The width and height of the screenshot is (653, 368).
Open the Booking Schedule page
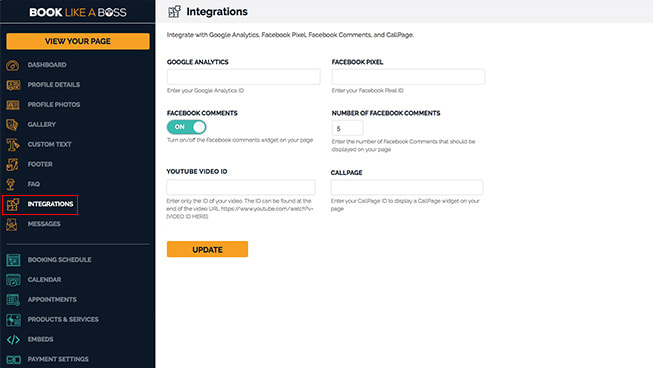[60, 260]
